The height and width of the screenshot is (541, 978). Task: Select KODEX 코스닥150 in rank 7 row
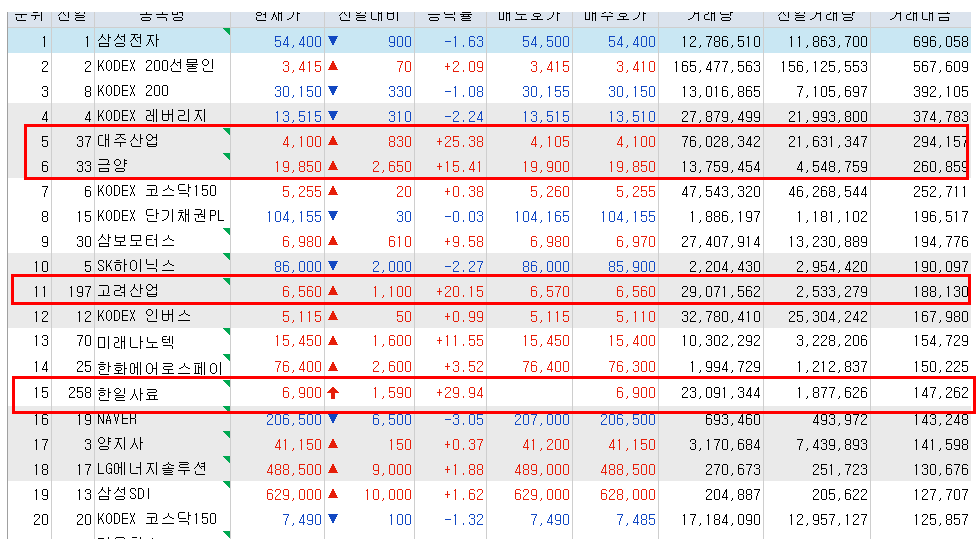click(x=157, y=191)
